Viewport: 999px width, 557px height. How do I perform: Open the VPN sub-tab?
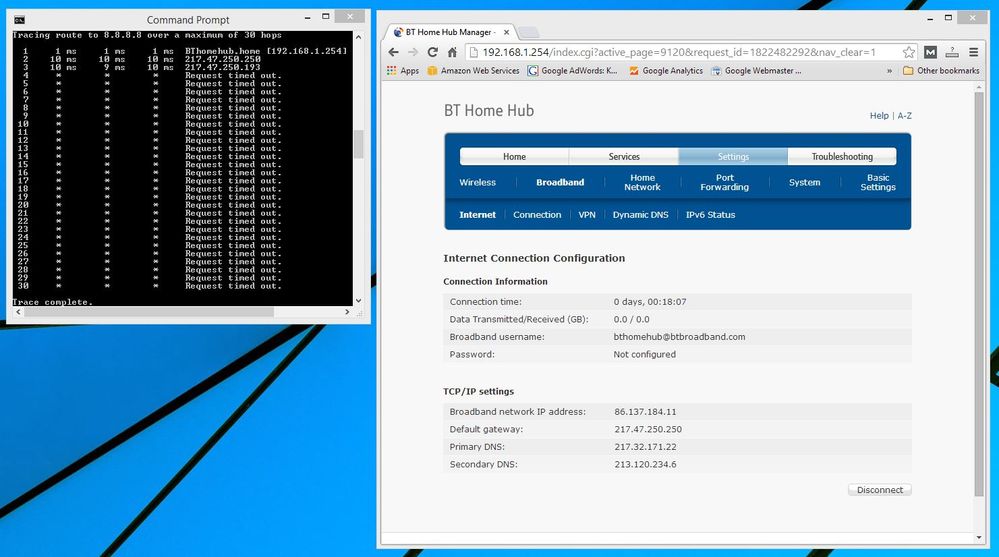point(587,215)
